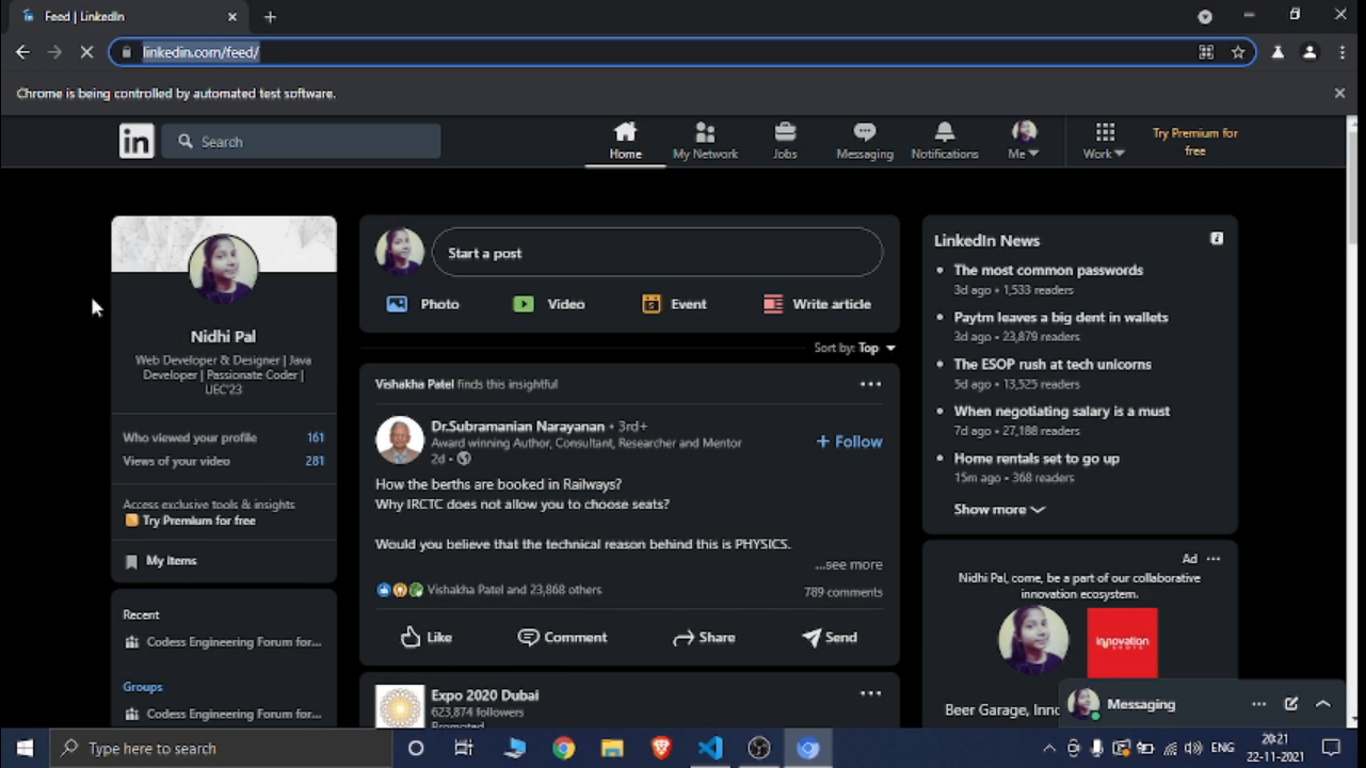The image size is (1366, 768).
Task: Go to the Home tab
Action: (x=625, y=141)
